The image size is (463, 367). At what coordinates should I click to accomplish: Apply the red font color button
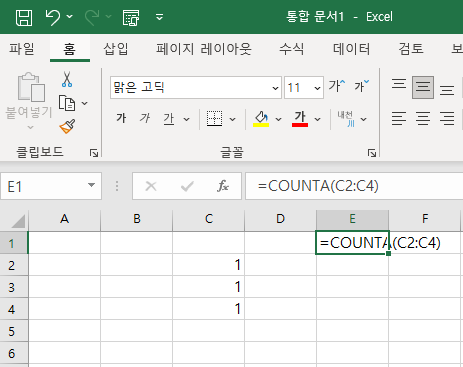[x=300, y=119]
